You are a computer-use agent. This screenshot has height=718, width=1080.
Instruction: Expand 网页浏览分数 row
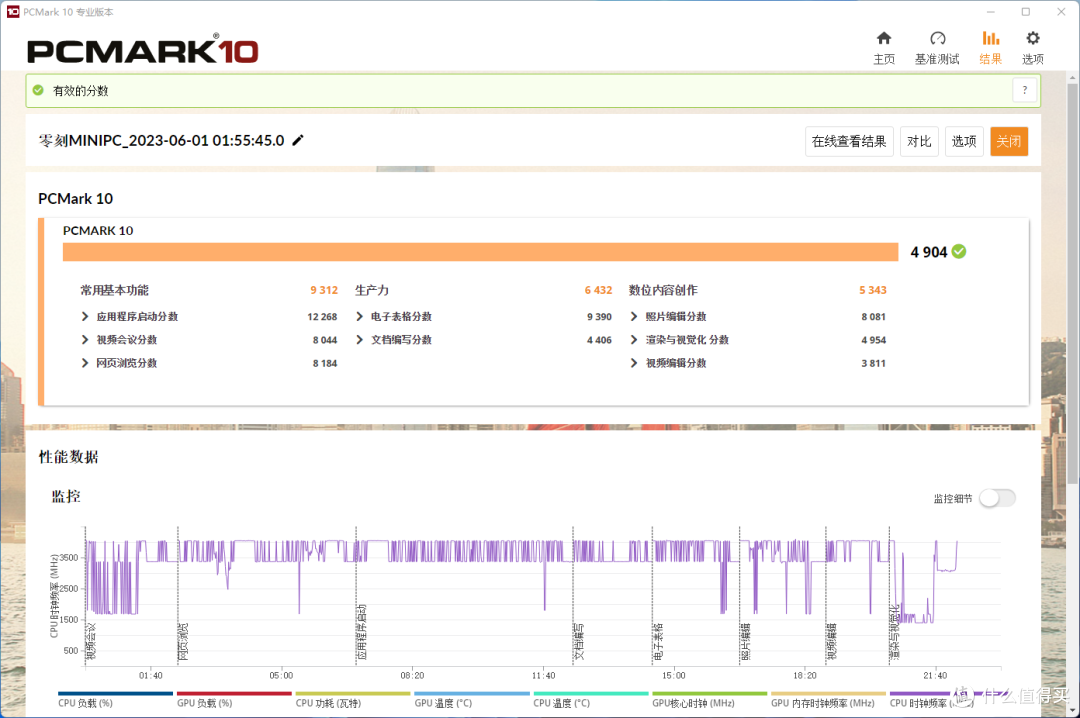[85, 363]
